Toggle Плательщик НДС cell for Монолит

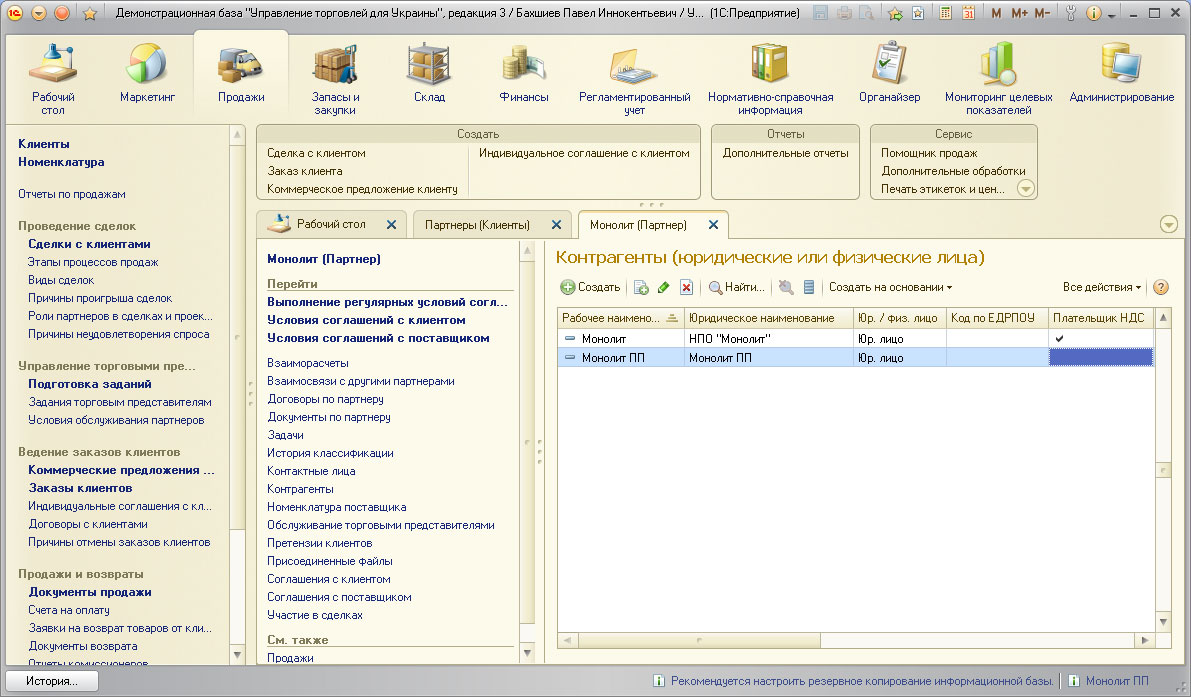pyautogui.click(x=1101, y=339)
